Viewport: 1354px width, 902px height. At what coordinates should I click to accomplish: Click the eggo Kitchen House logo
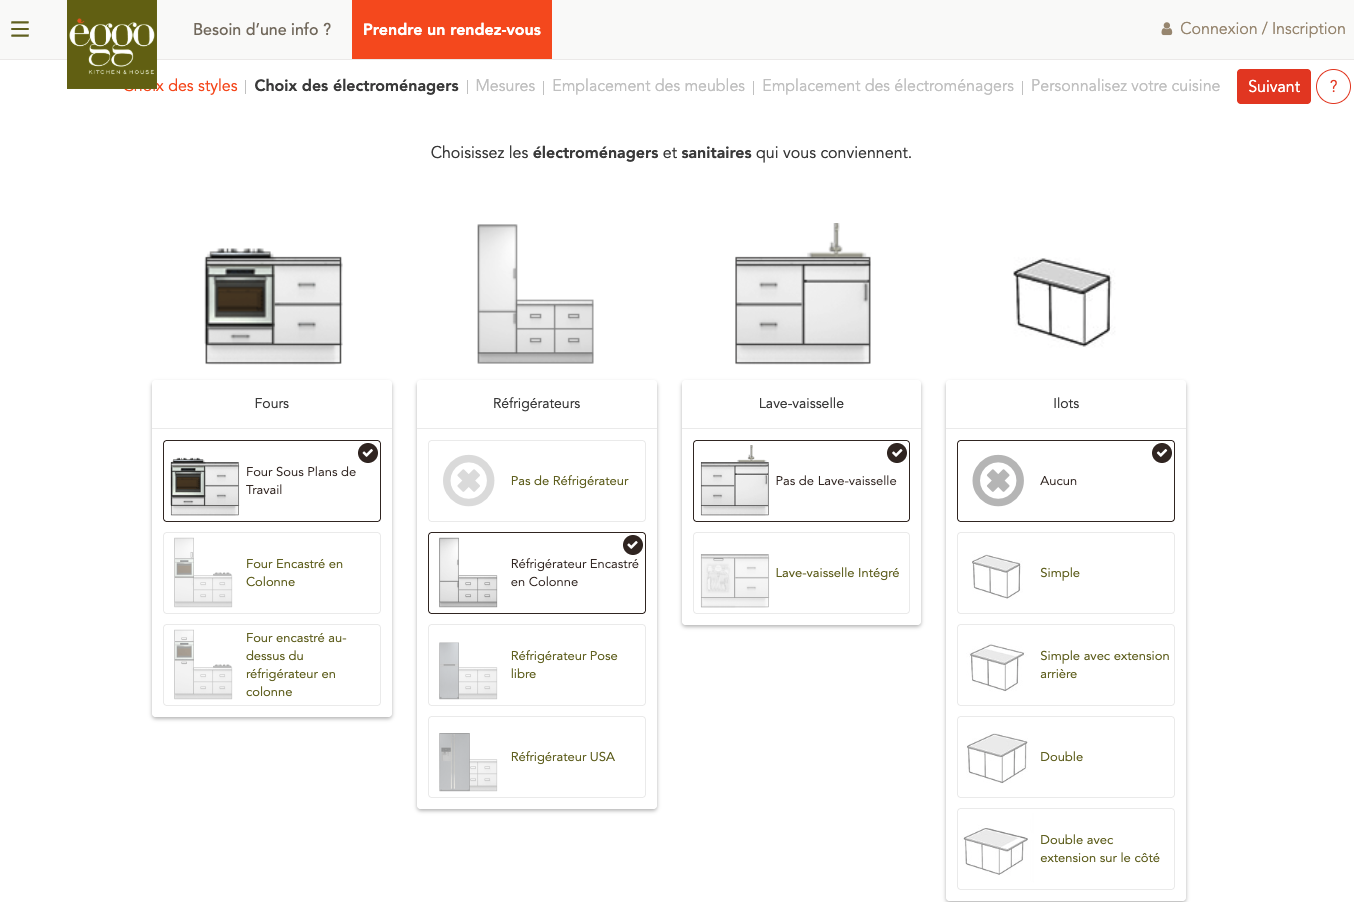111,44
